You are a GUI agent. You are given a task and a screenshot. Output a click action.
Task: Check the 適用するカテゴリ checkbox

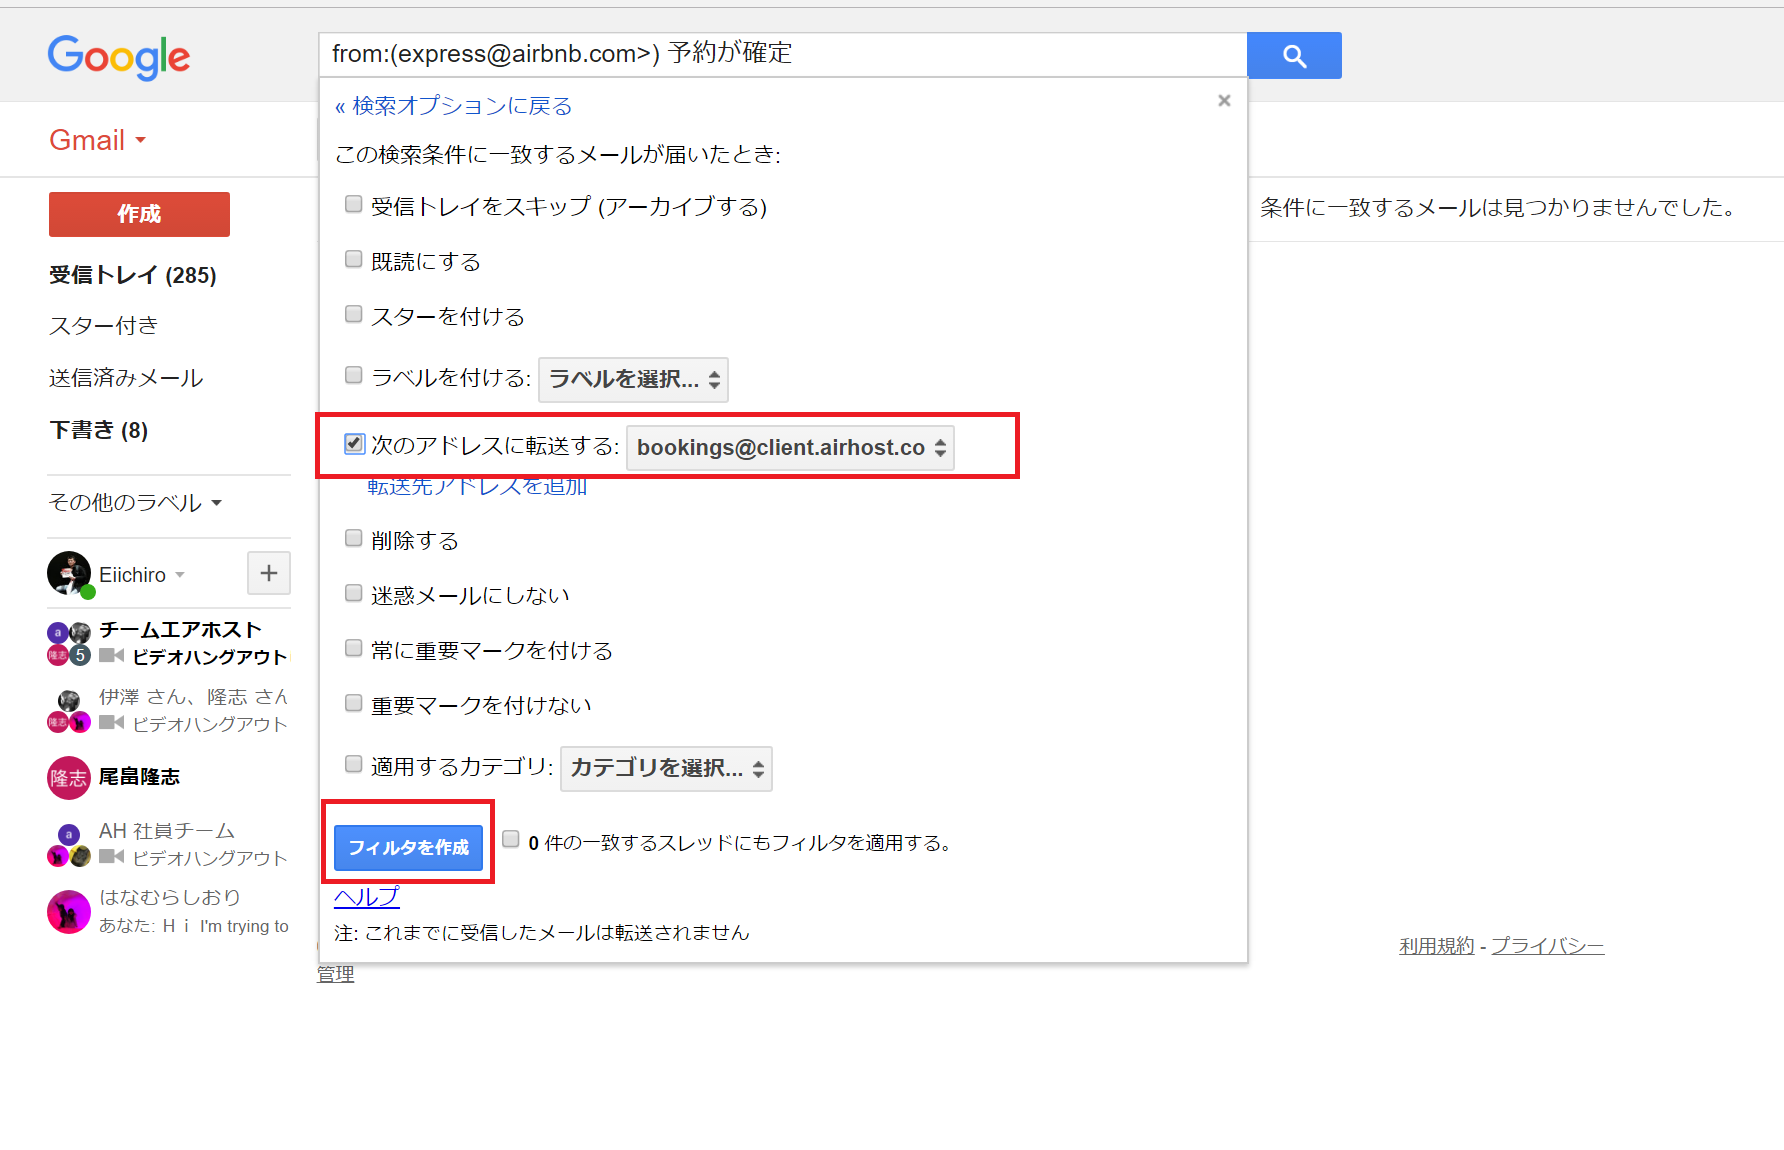[x=353, y=764]
